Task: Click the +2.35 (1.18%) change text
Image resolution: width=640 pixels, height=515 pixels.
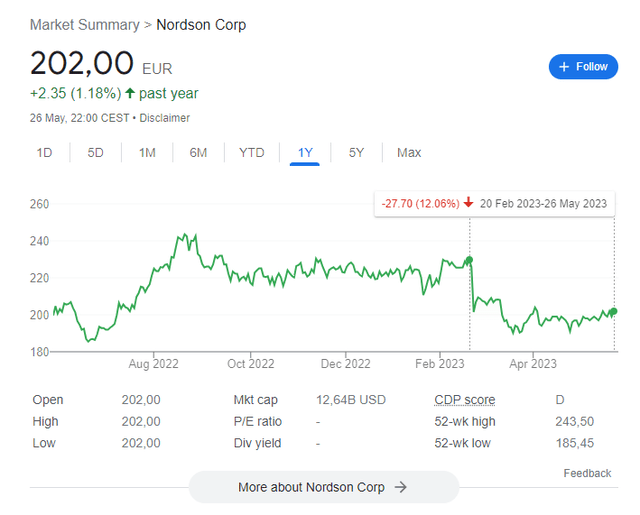Action: [x=76, y=93]
